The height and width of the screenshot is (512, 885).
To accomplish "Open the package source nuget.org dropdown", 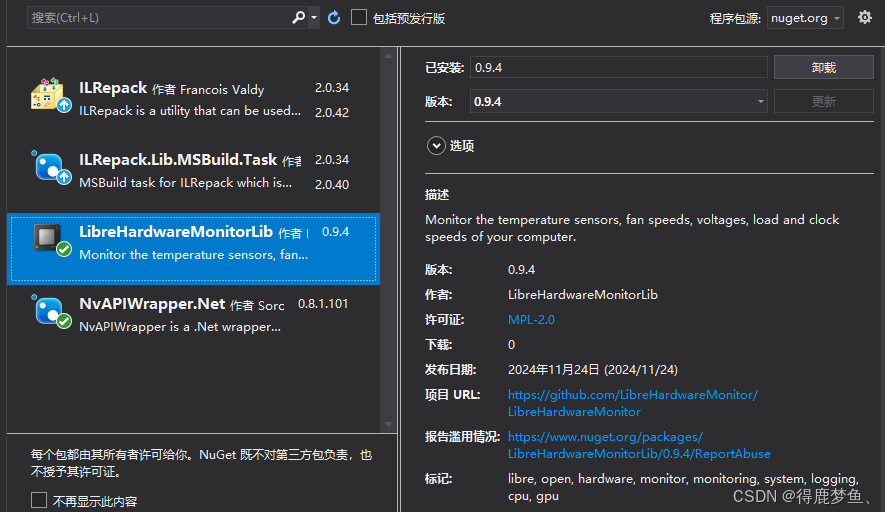I will (805, 18).
